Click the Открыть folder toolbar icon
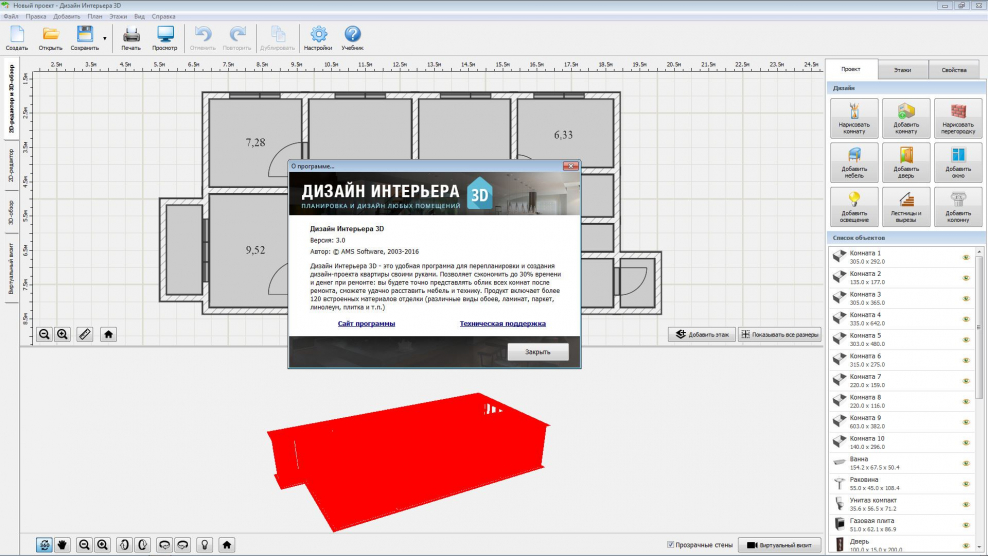This screenshot has width=988, height=556. [x=50, y=38]
